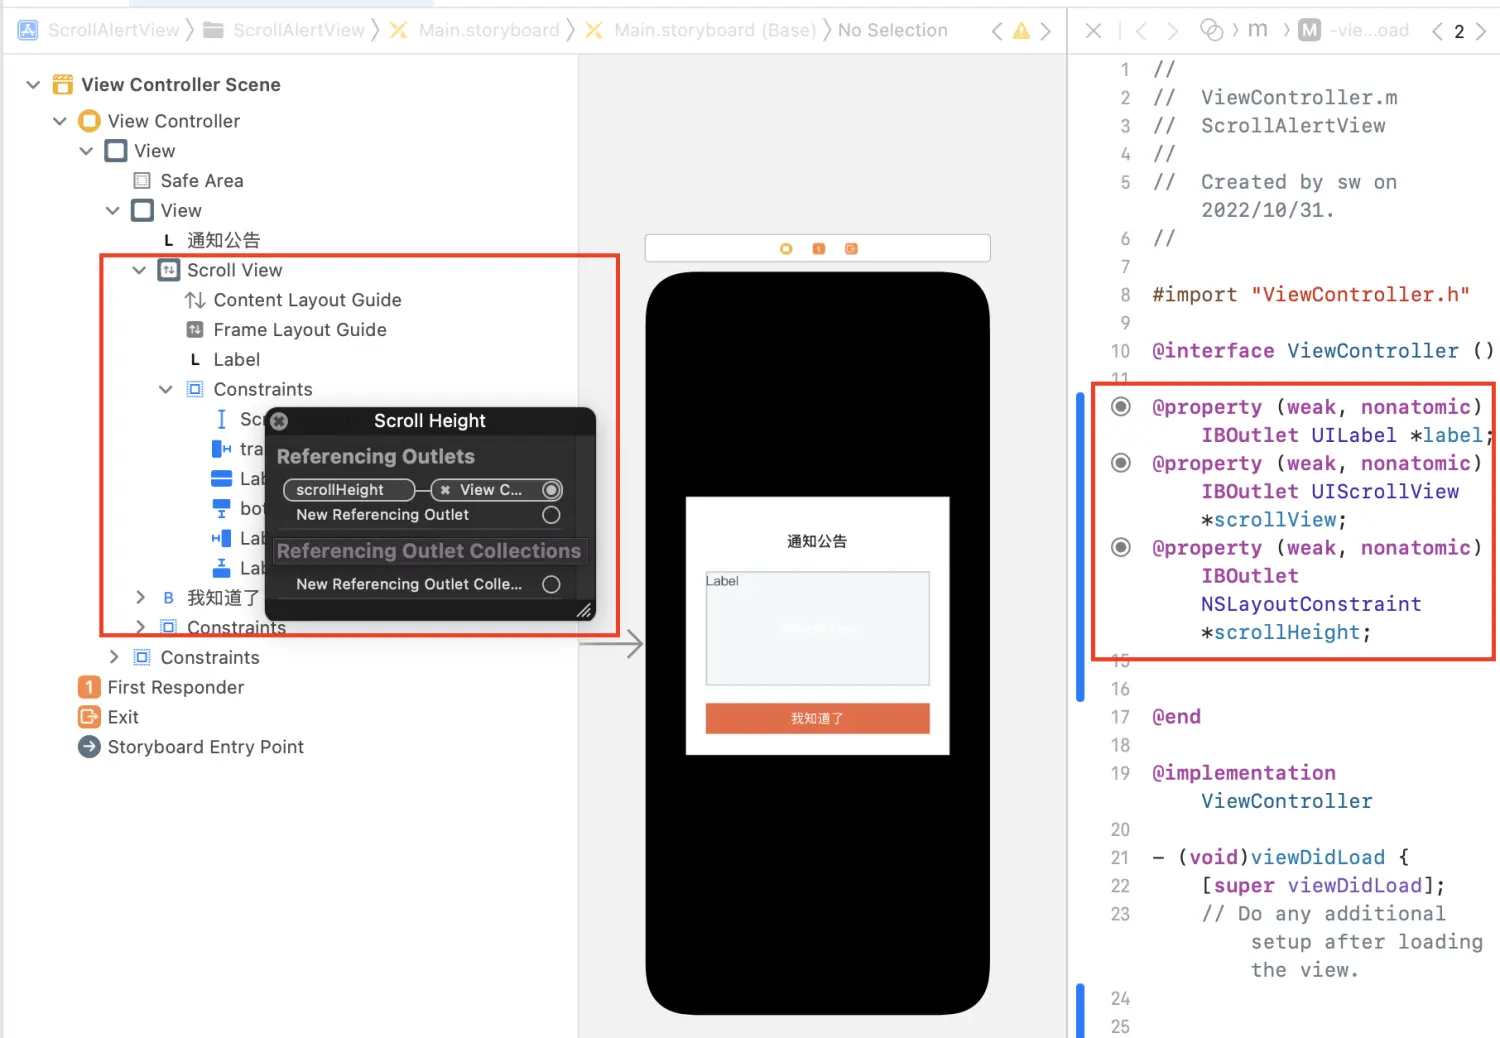The image size is (1500, 1038).
Task: Select the ScrollAlertView folder breadcrumb
Action: [x=298, y=31]
